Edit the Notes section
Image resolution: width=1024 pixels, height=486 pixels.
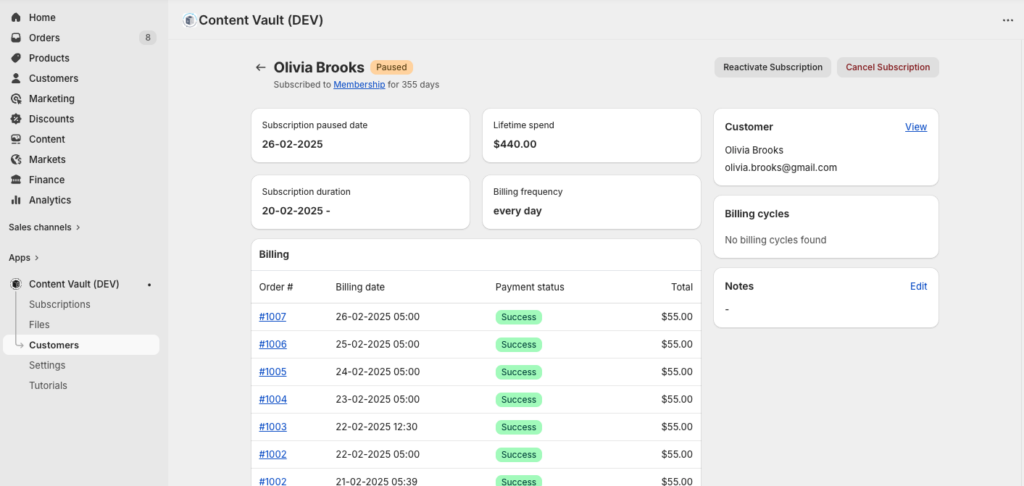pyautogui.click(x=918, y=286)
